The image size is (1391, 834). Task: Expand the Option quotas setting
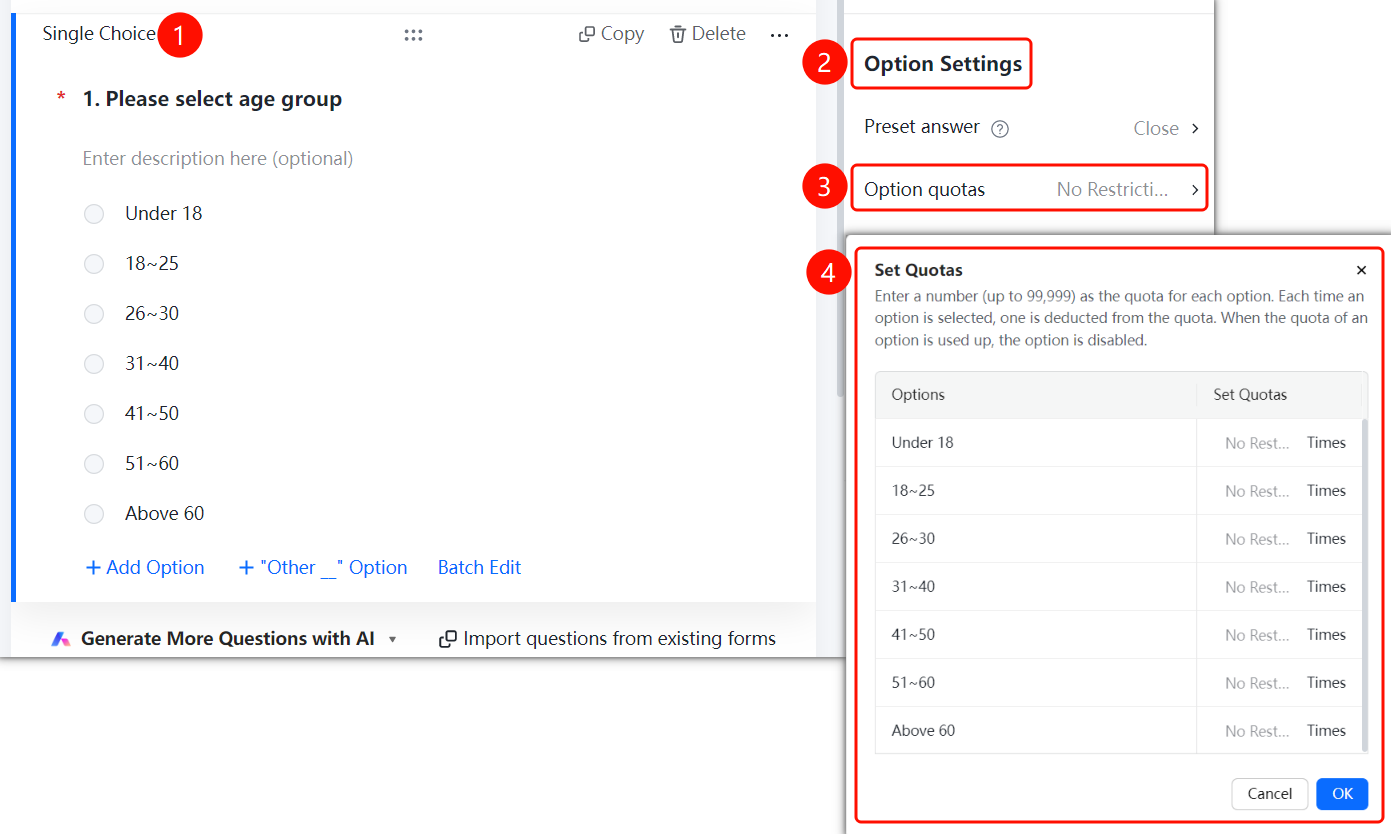1030,189
